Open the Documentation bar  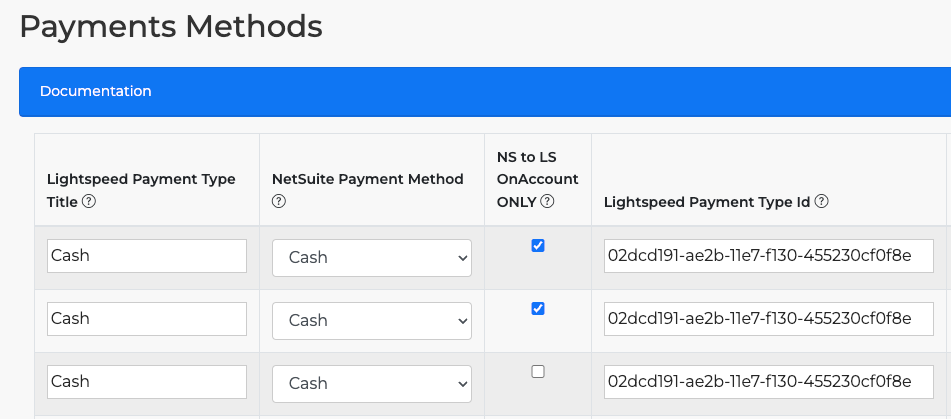pyautogui.click(x=96, y=91)
